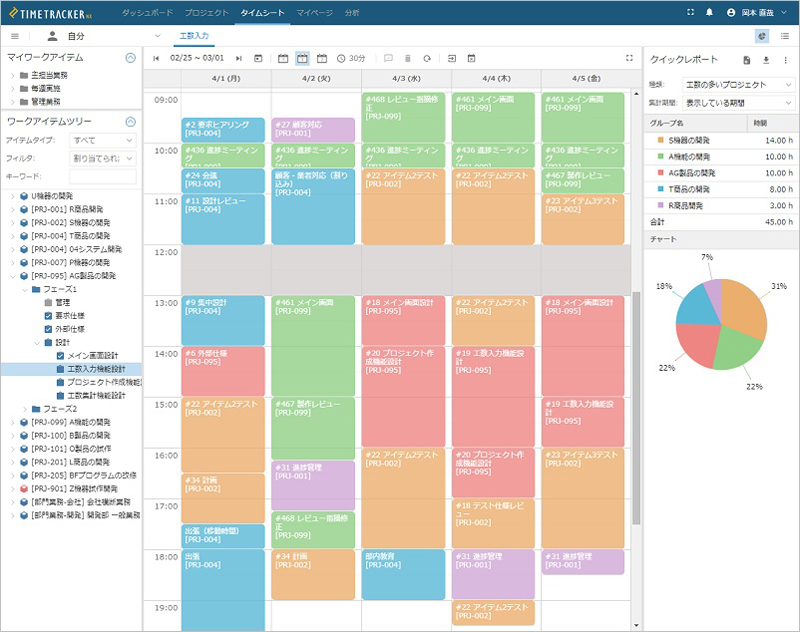This screenshot has height=632, width=800.
Task: Expand the フェーズ2 tree node
Action: pos(25,409)
